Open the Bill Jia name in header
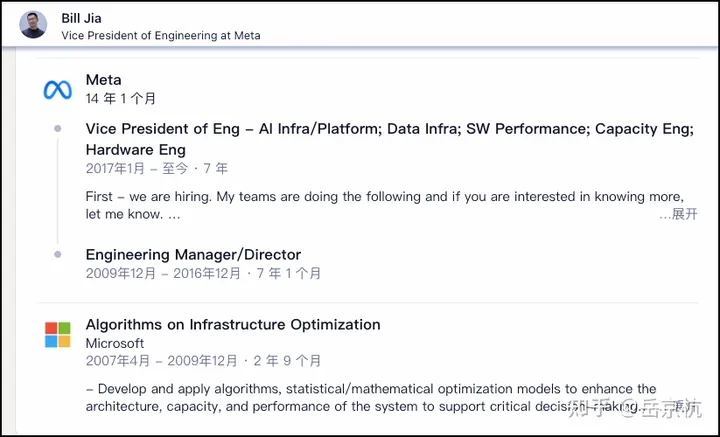 (84, 17)
